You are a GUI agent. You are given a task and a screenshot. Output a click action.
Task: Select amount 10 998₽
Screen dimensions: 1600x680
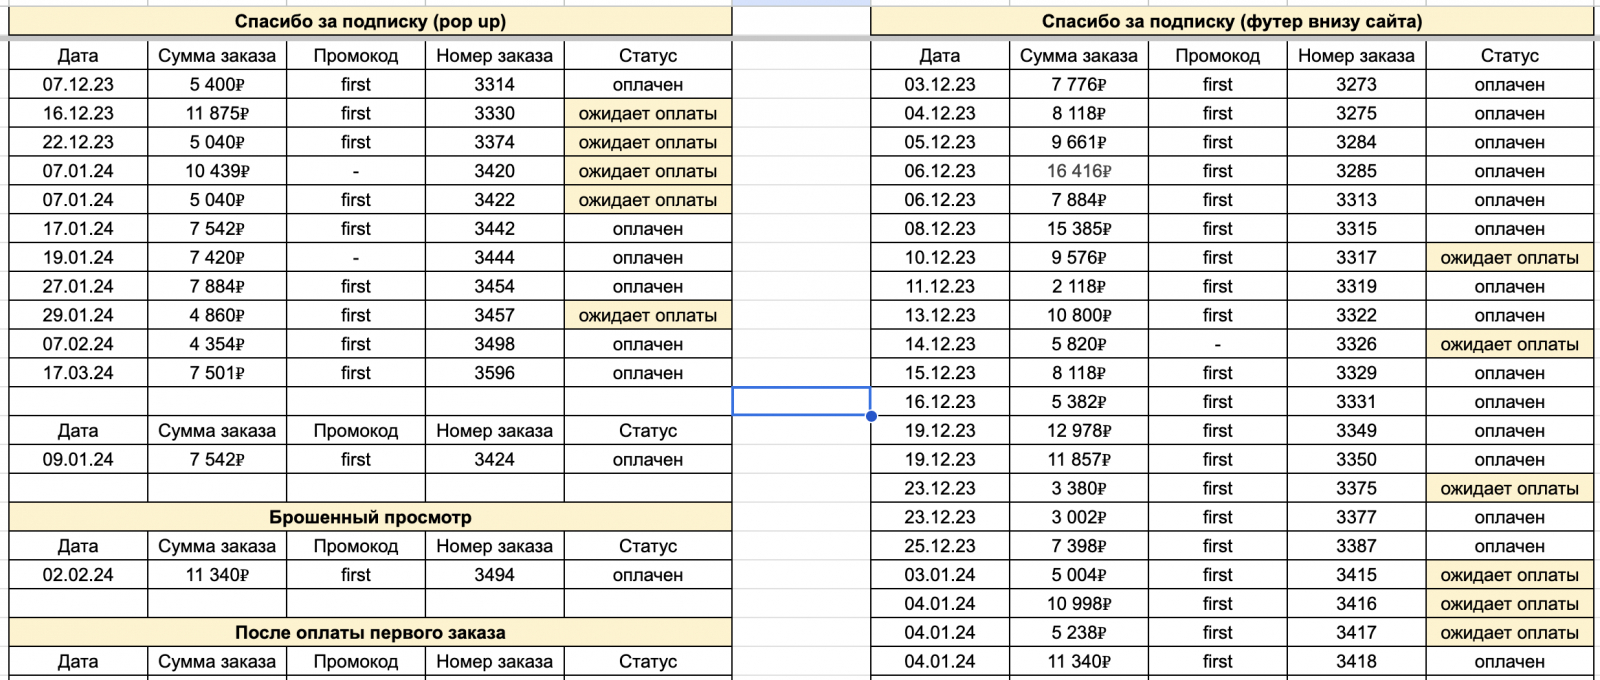pyautogui.click(x=1079, y=604)
